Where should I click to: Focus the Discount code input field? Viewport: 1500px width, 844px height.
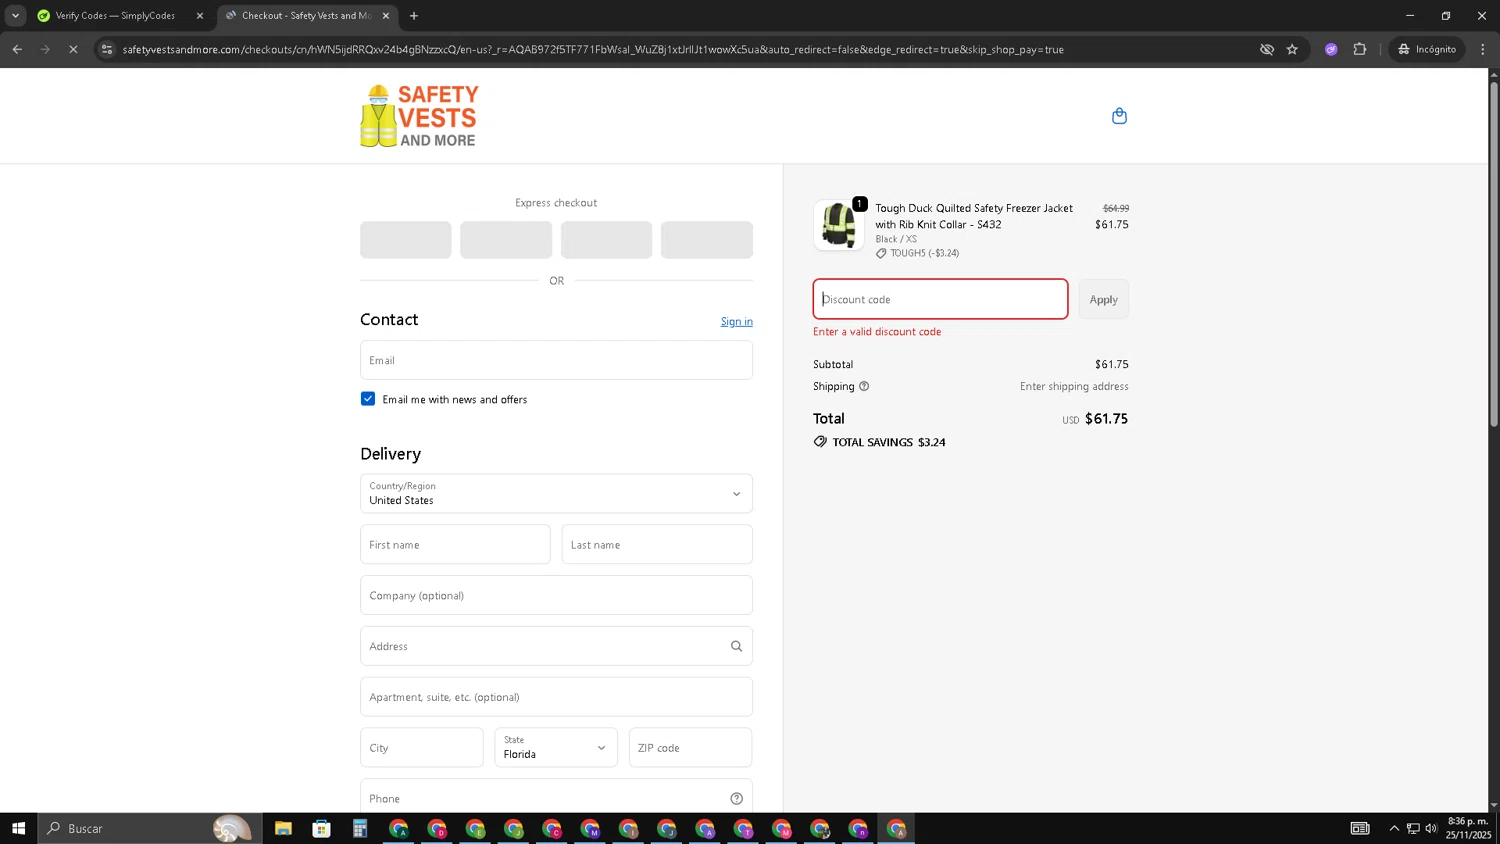pyautogui.click(x=940, y=299)
